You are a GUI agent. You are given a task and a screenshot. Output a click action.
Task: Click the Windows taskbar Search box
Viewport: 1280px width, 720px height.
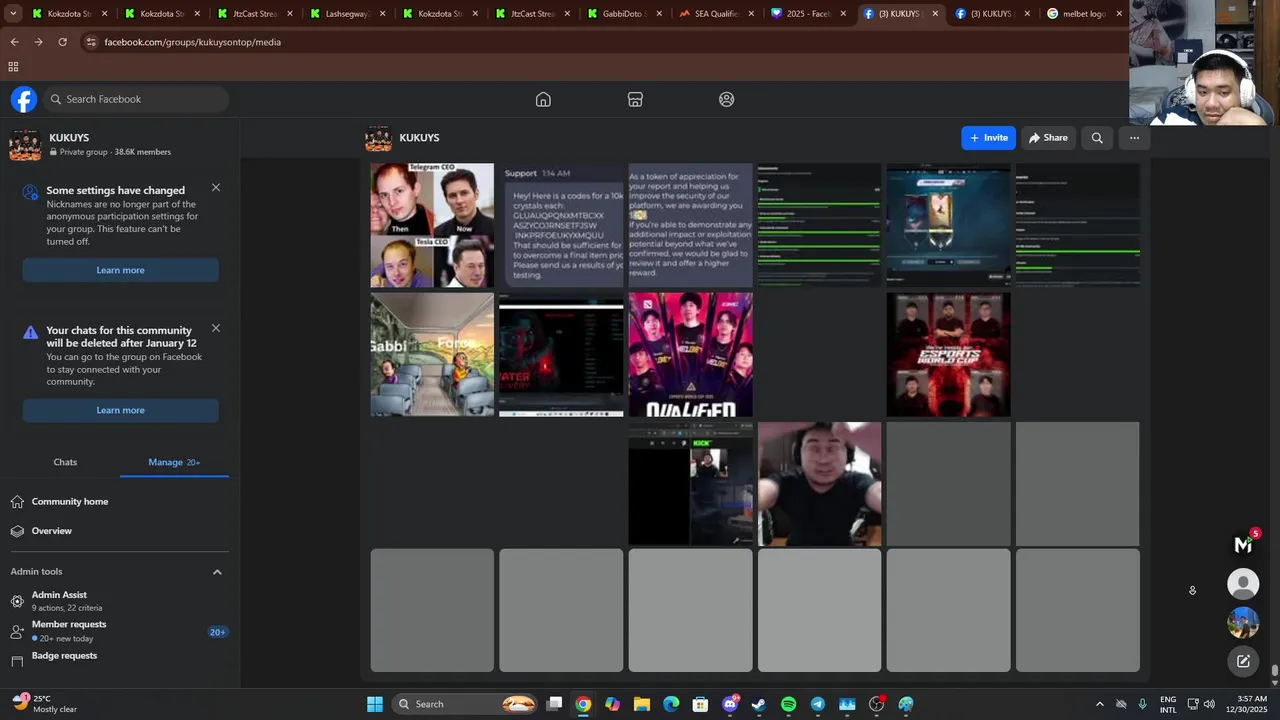click(463, 704)
